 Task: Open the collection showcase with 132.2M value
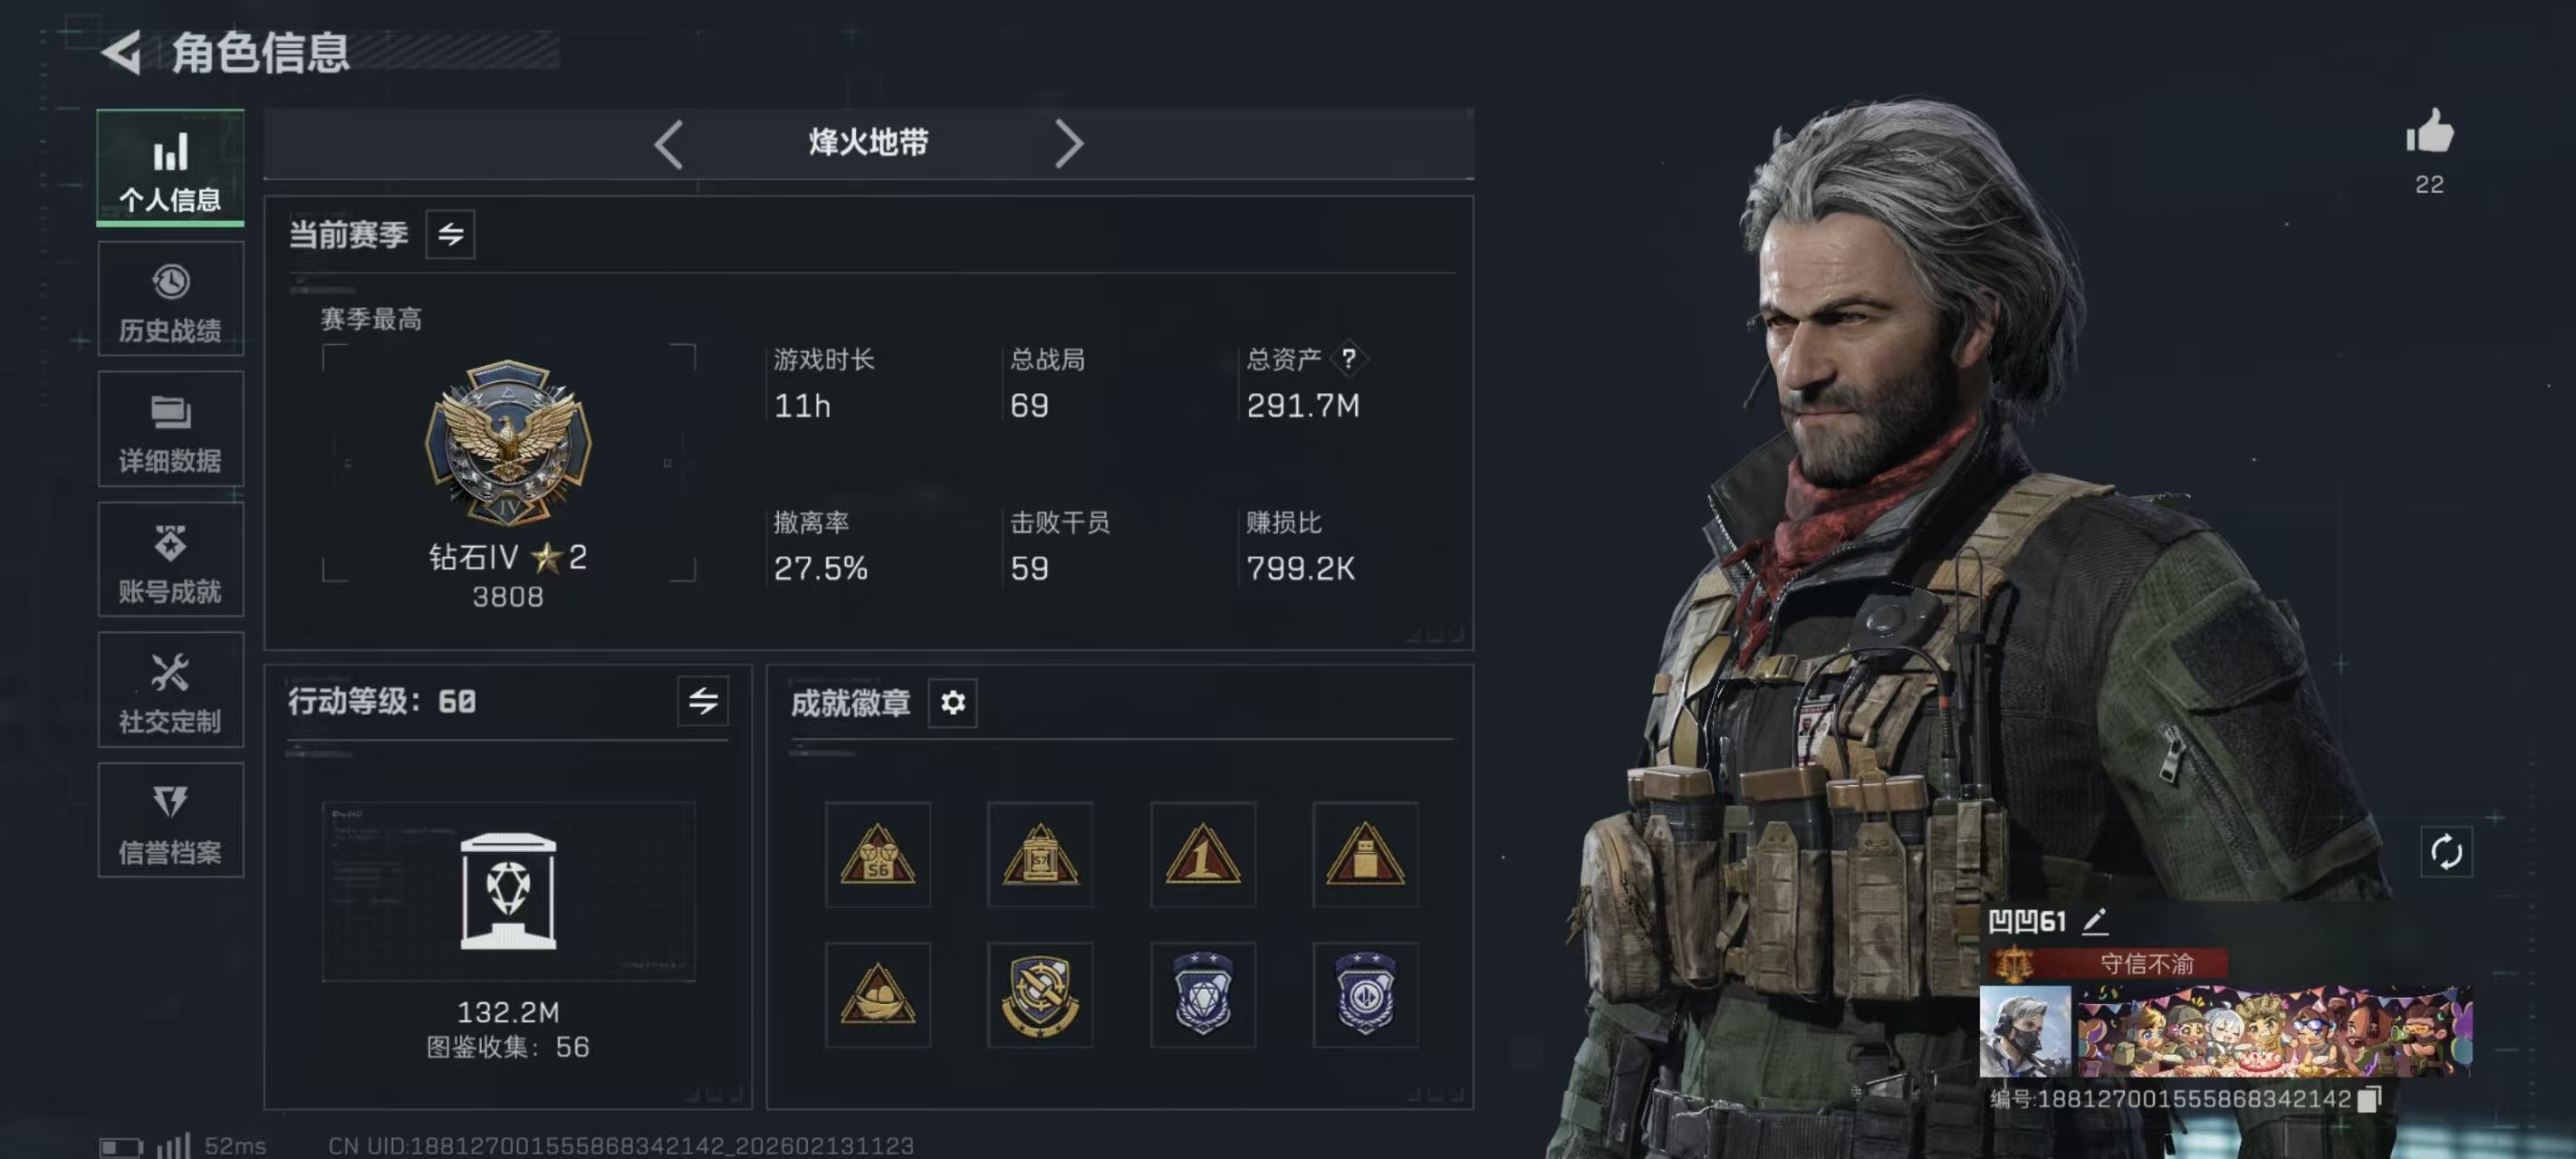tap(508, 891)
